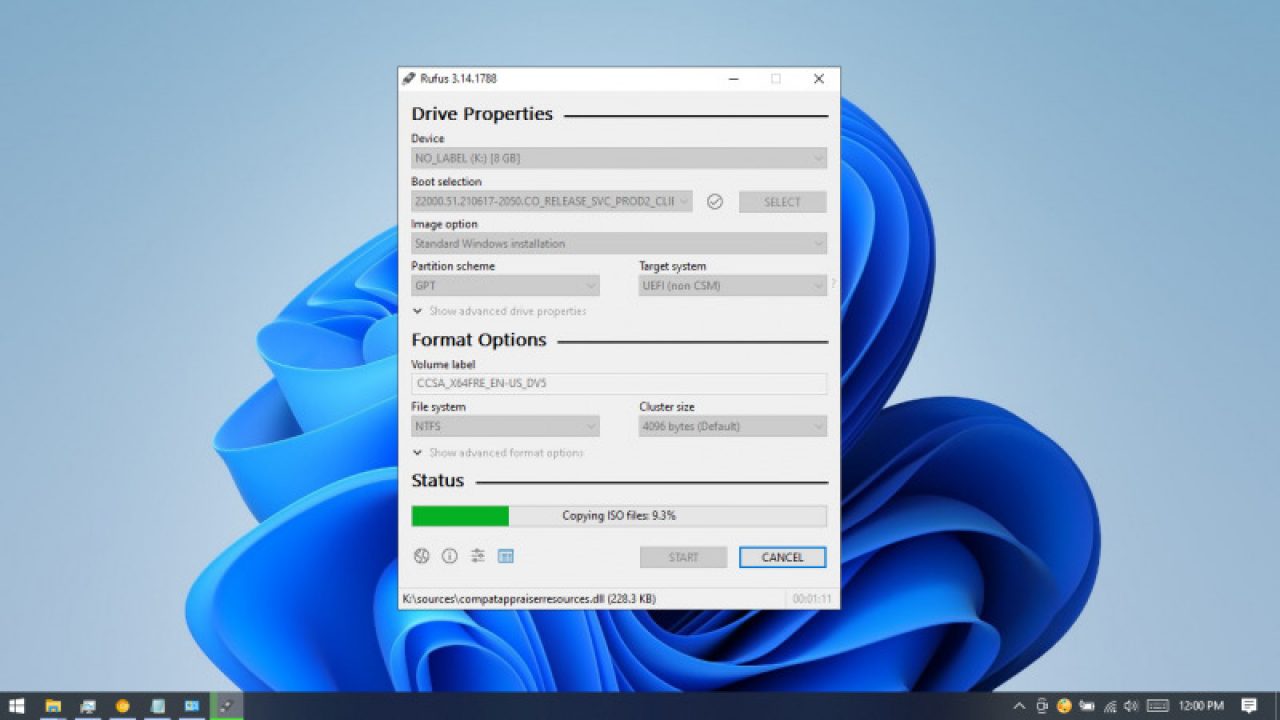The height and width of the screenshot is (720, 1280).
Task: Click the About Rufus info icon
Action: tap(448, 557)
